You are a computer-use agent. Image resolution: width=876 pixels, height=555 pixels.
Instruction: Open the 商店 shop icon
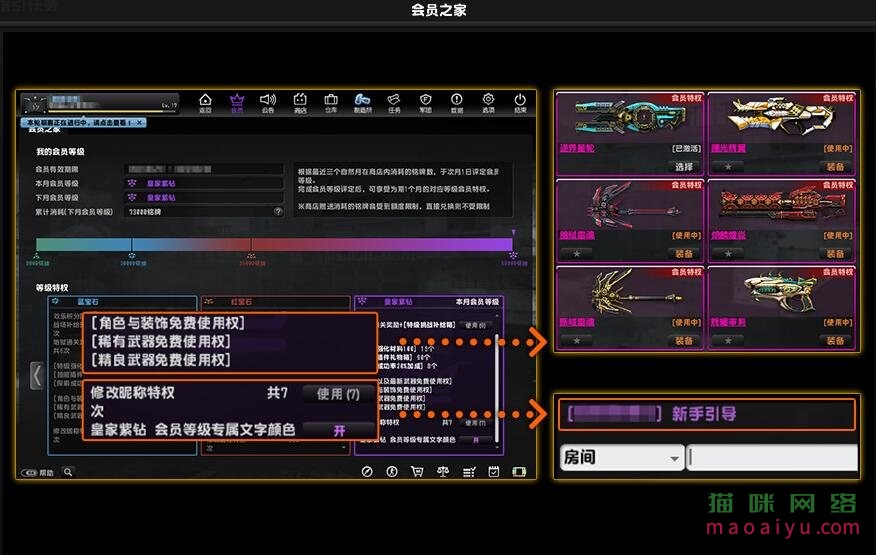coord(300,103)
